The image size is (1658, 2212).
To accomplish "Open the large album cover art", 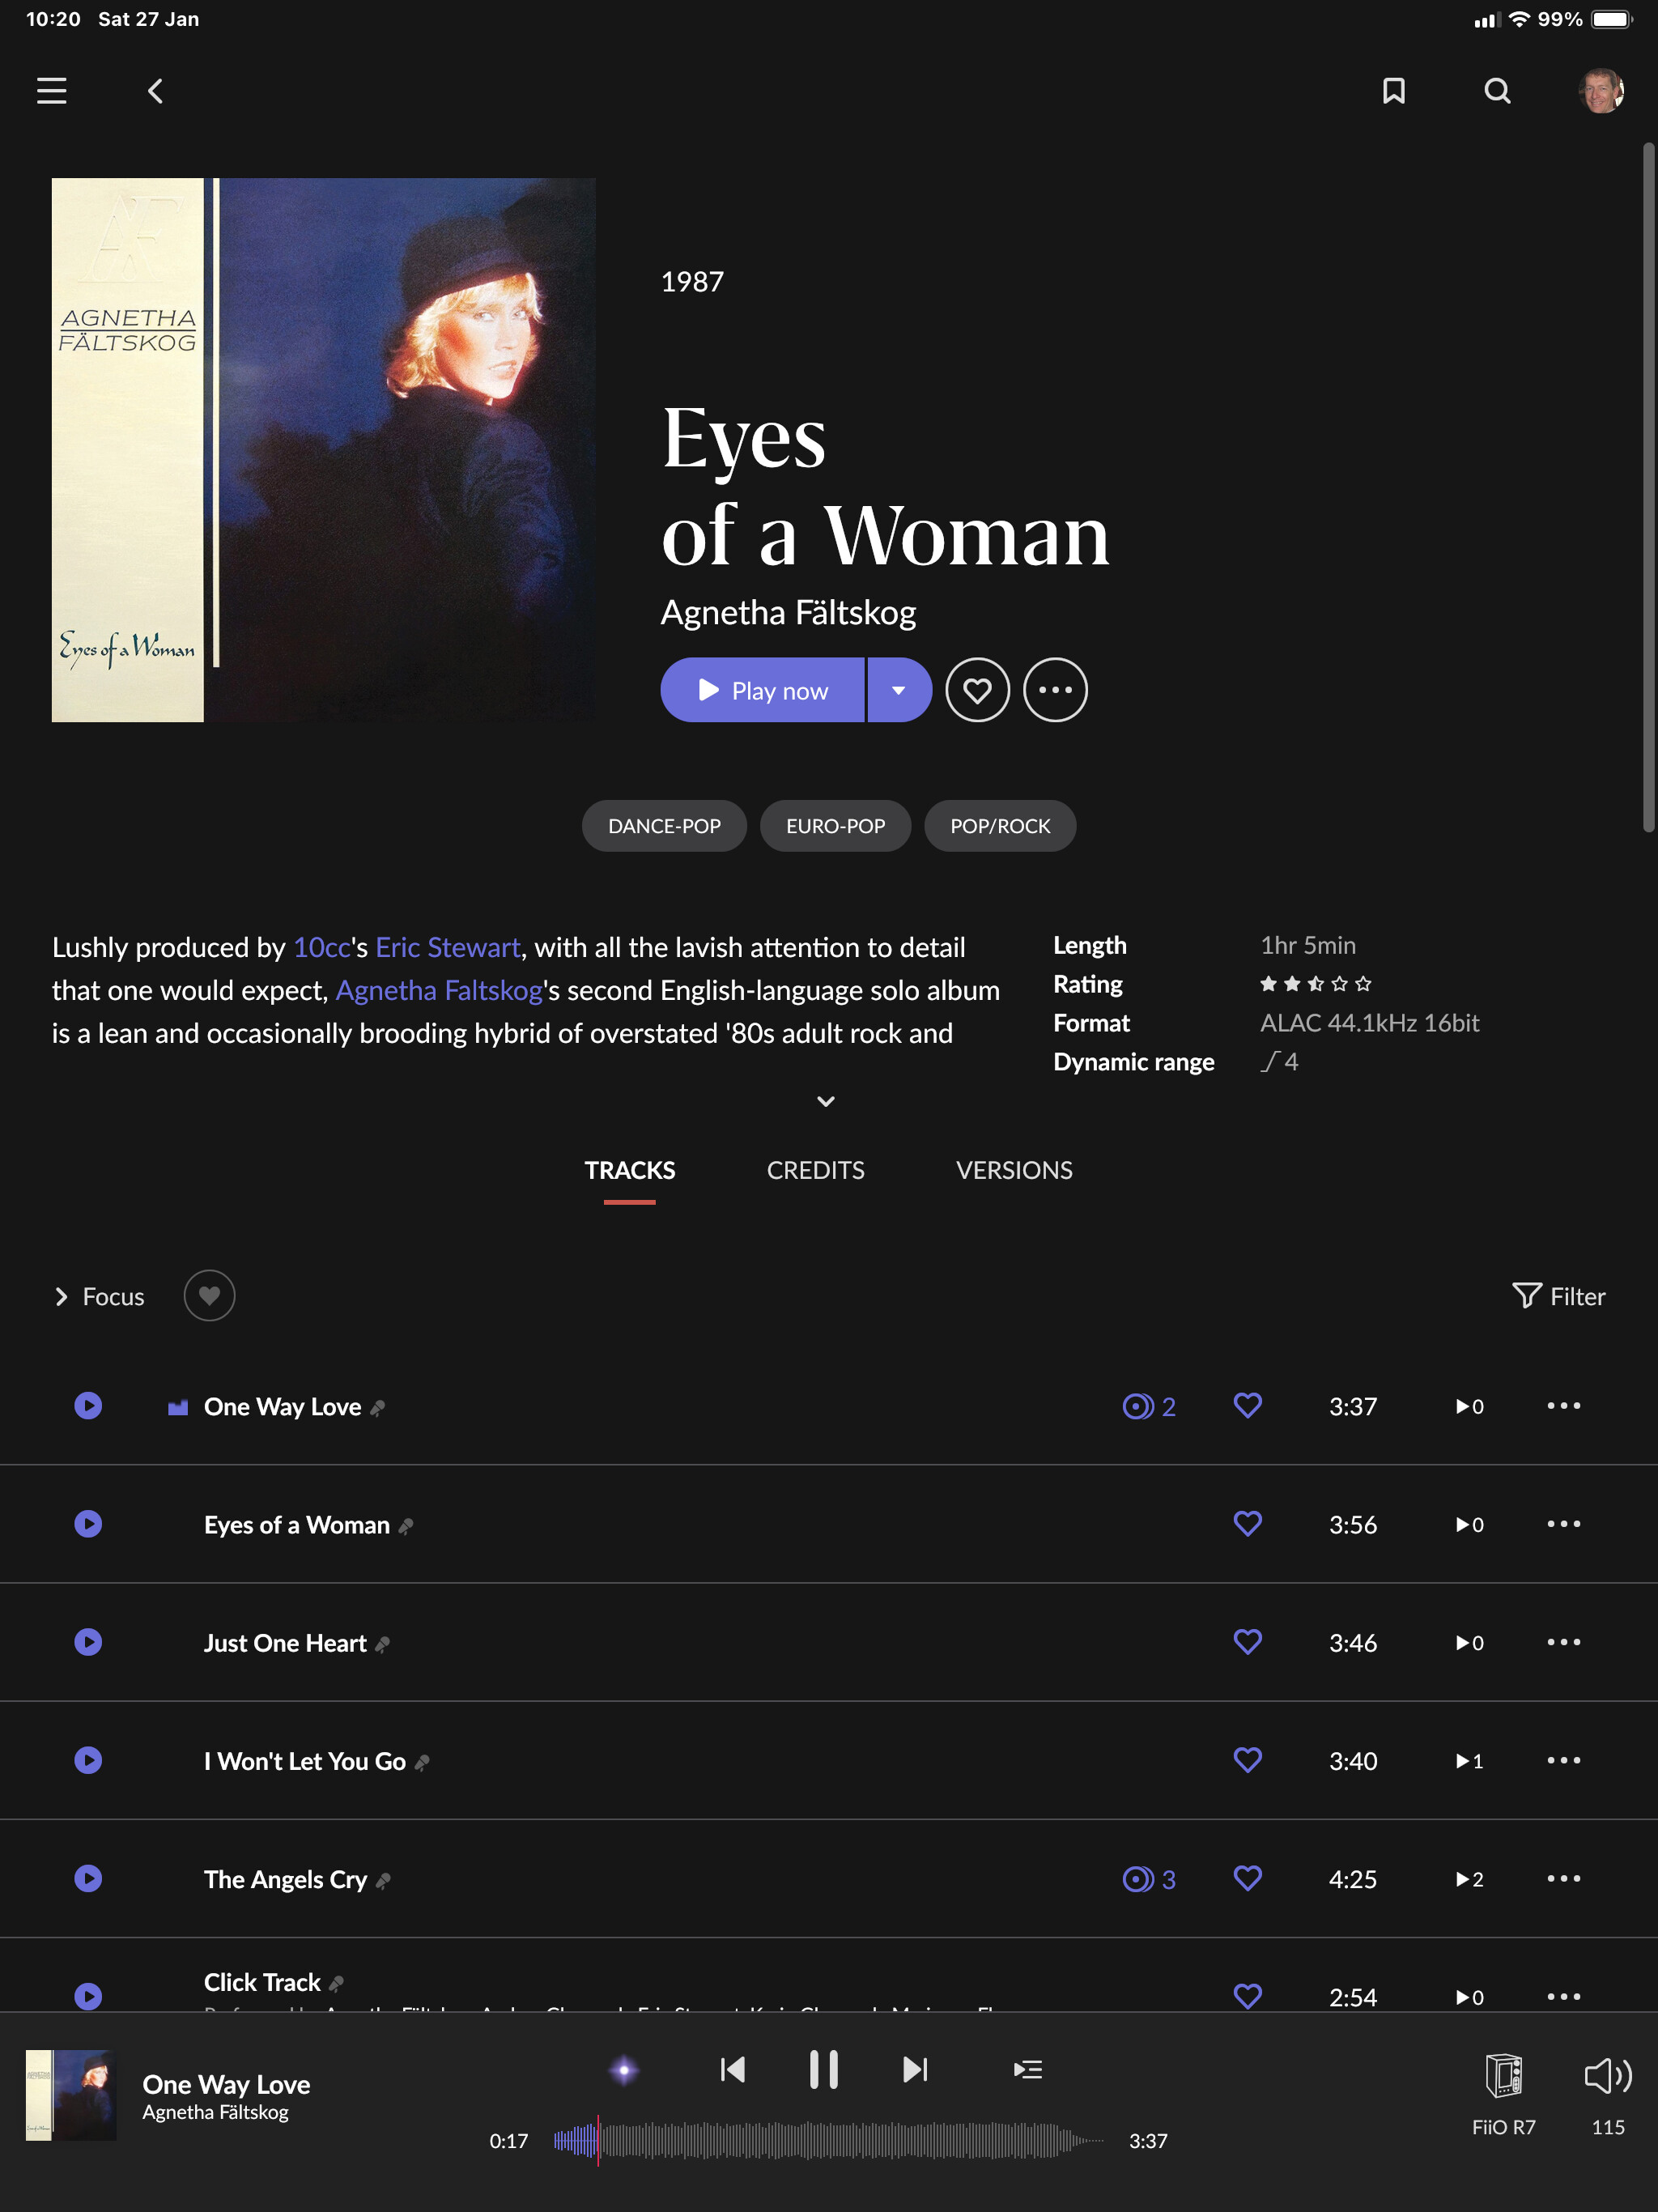I will 324,450.
